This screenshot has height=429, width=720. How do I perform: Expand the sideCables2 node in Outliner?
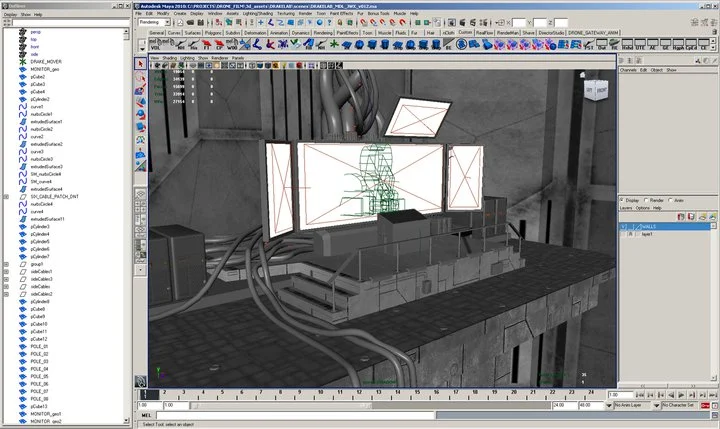click(6, 294)
